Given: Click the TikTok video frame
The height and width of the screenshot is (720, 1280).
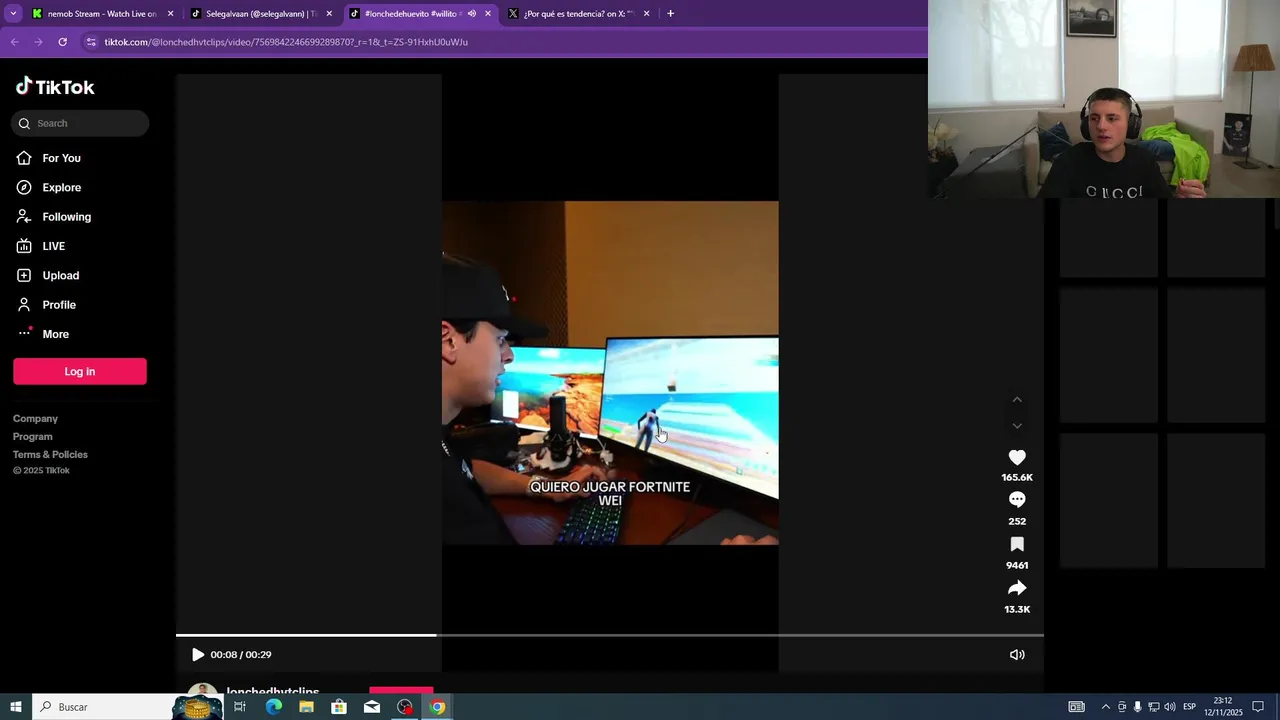Looking at the screenshot, I should pos(610,373).
